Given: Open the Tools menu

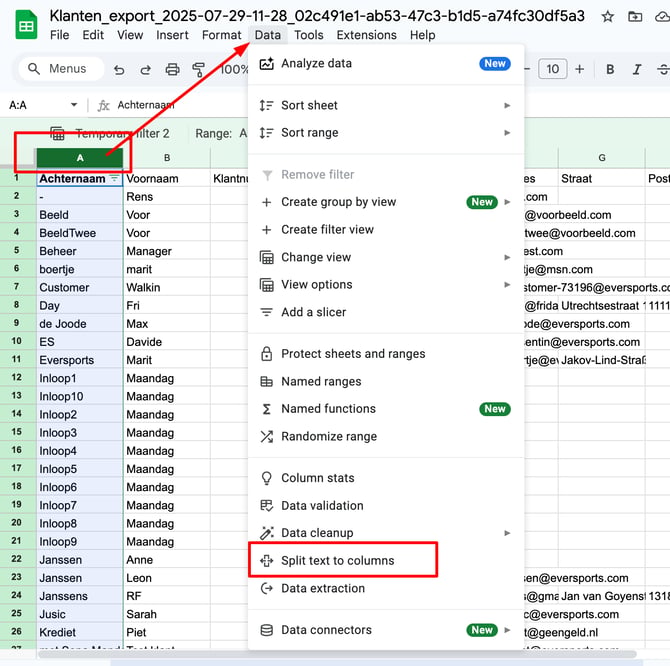Looking at the screenshot, I should pyautogui.click(x=309, y=35).
